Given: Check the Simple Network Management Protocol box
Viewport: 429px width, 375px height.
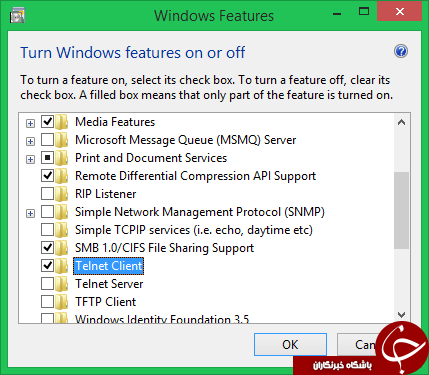Looking at the screenshot, I should (47, 212).
